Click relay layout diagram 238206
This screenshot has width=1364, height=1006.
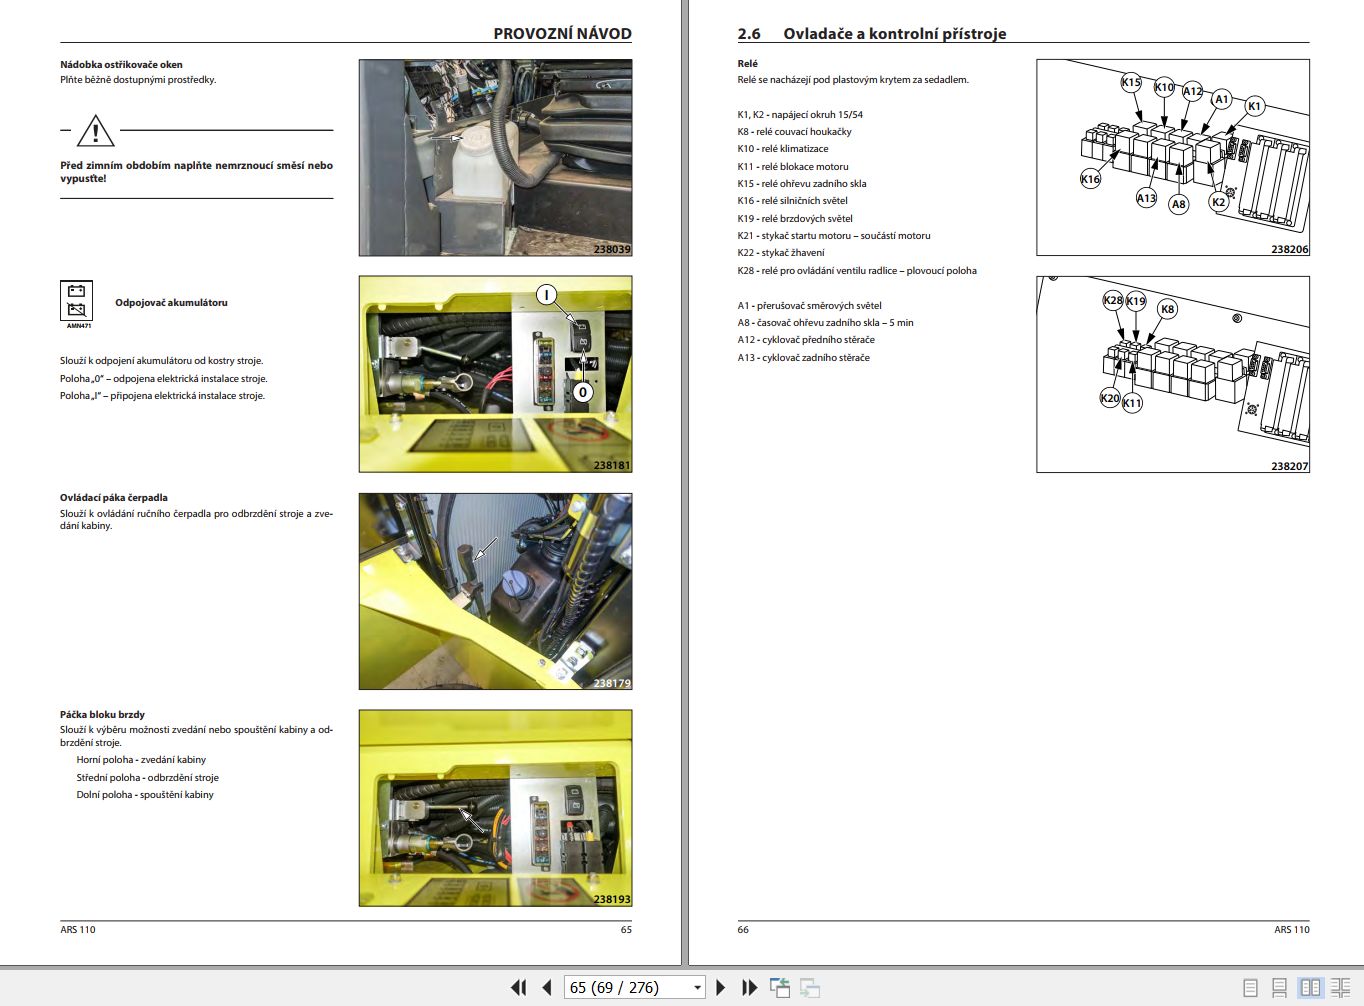click(x=1174, y=156)
